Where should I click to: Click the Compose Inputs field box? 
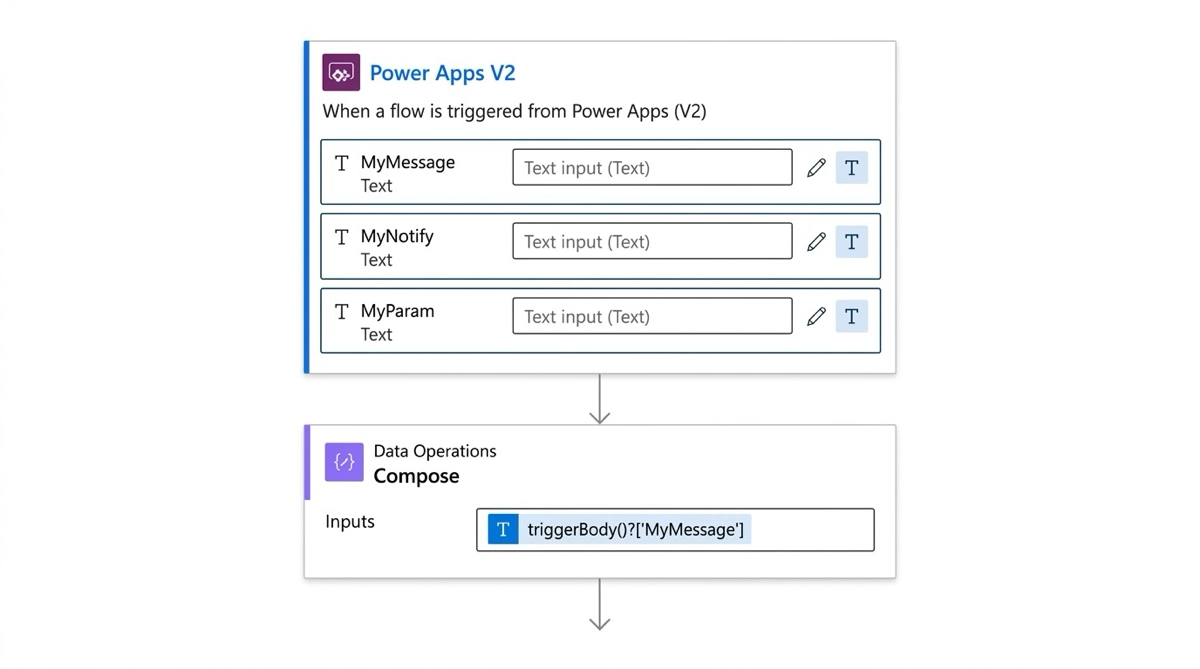[810, 530]
